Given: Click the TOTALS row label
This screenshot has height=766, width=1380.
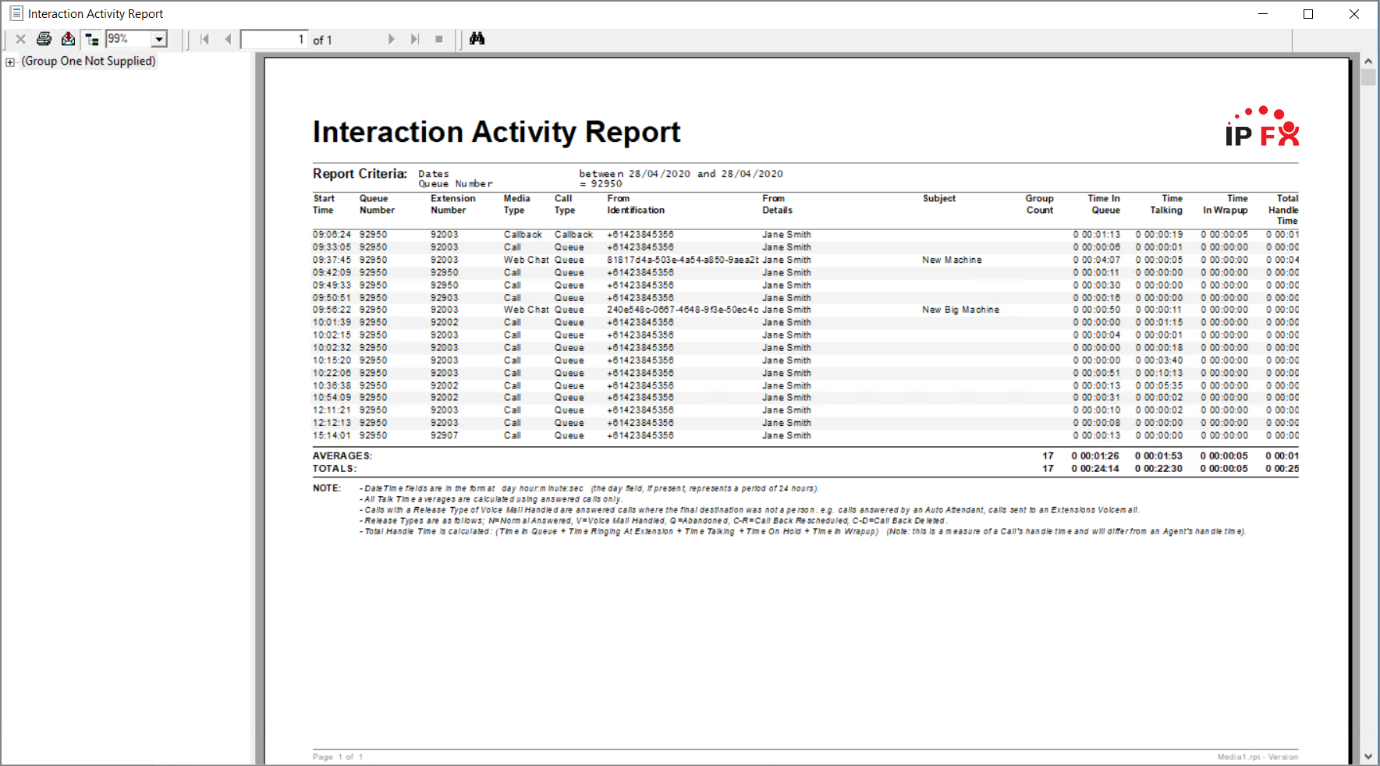Looking at the screenshot, I should [x=335, y=469].
